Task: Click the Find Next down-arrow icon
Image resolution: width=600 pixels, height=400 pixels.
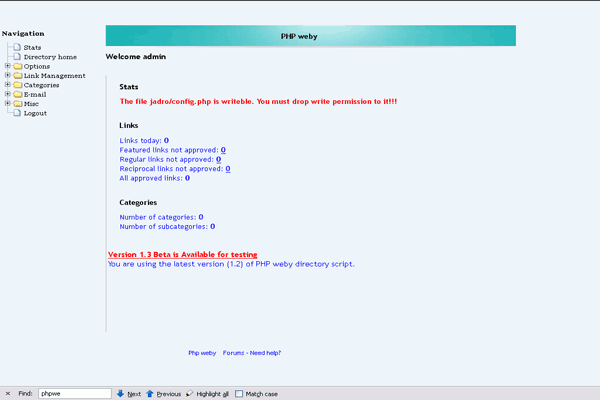Action: (120, 394)
